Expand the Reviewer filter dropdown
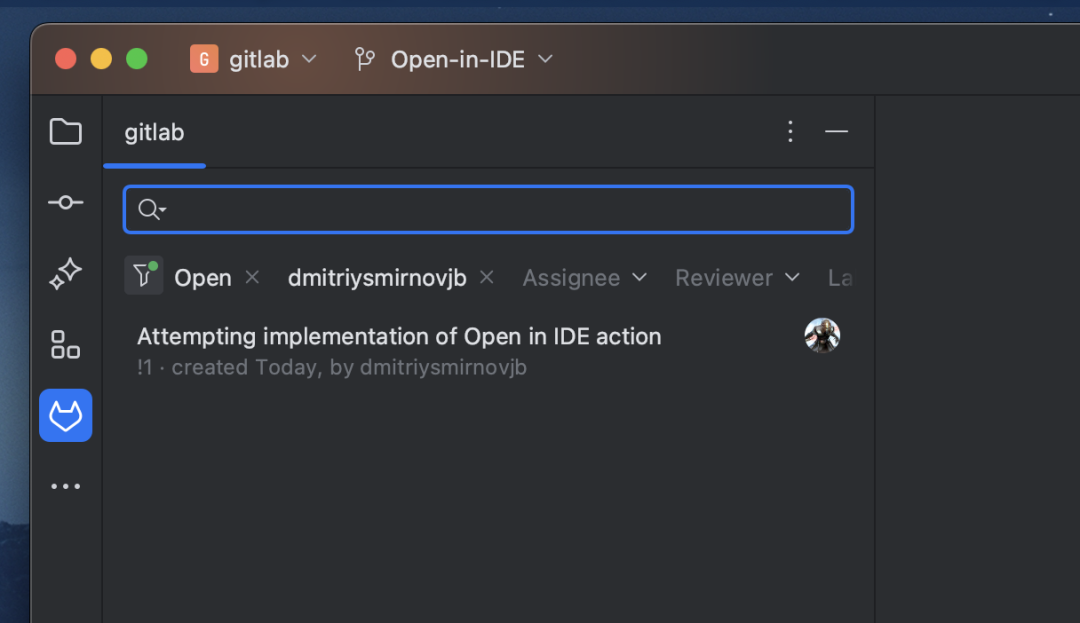Viewport: 1080px width, 623px height. [x=738, y=278]
